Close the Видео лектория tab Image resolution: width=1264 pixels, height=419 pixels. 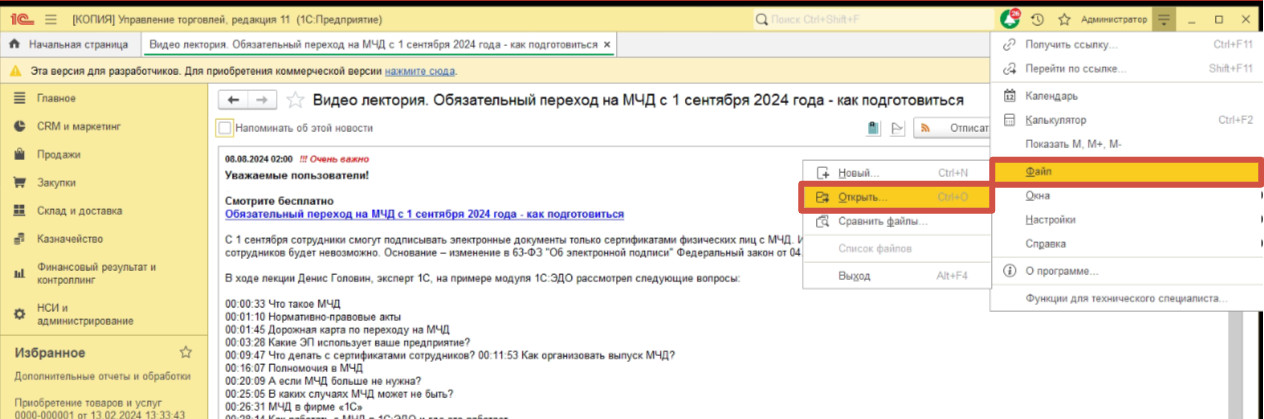(x=607, y=45)
